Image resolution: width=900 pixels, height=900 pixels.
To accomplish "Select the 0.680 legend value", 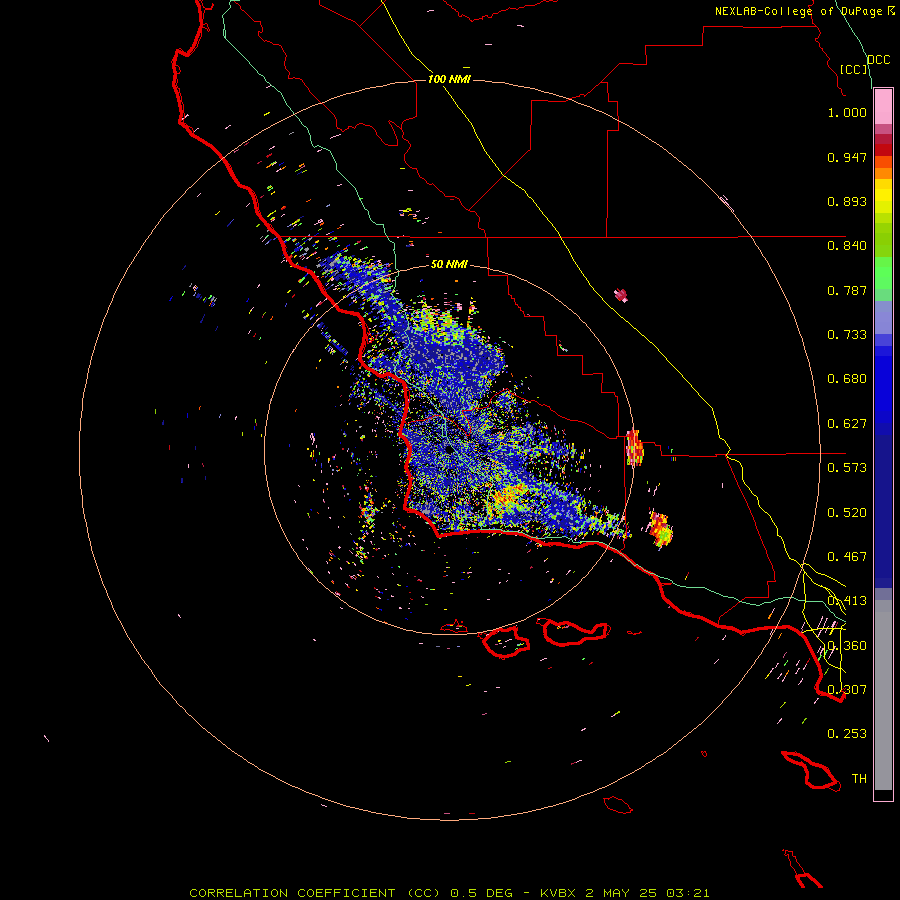I will pyautogui.click(x=847, y=379).
